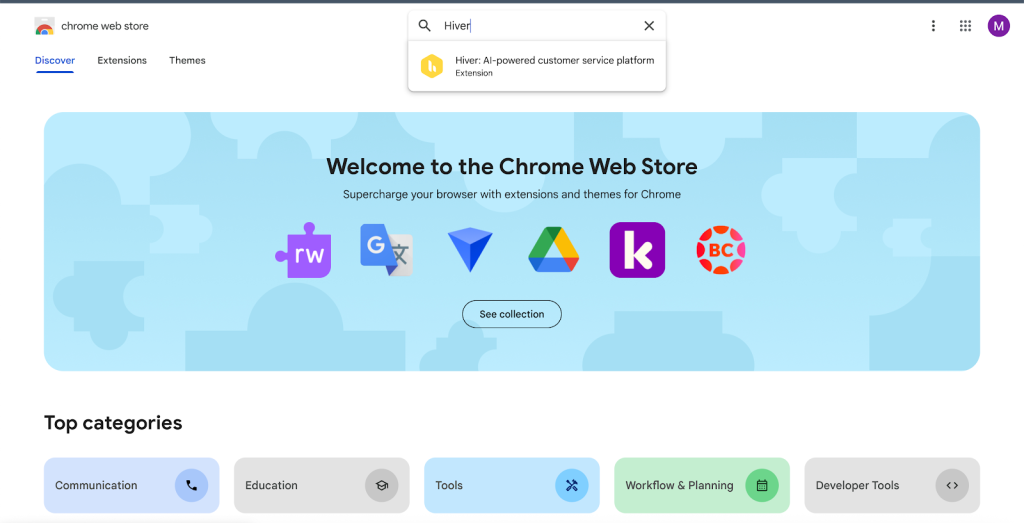The width and height of the screenshot is (1024, 523).
Task: Open the Google Drive extension icon
Action: pyautogui.click(x=554, y=250)
